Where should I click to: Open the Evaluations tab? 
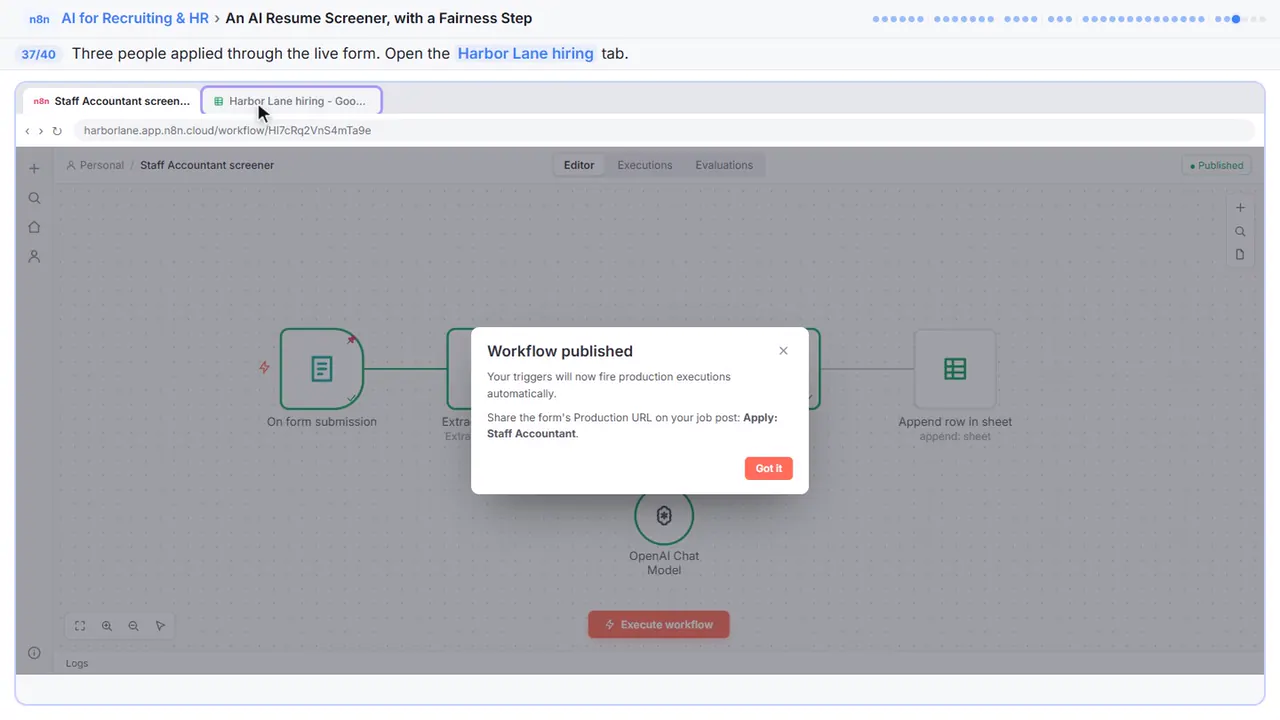point(724,165)
